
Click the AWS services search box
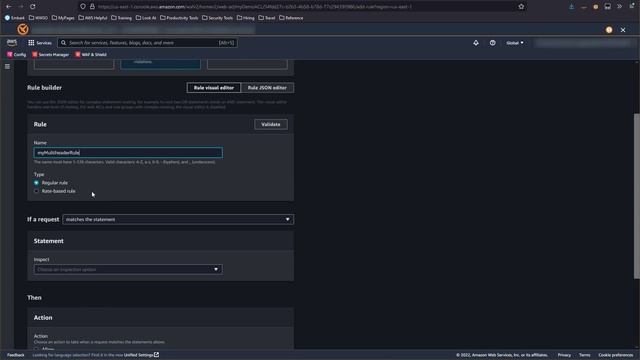pyautogui.click(x=148, y=43)
